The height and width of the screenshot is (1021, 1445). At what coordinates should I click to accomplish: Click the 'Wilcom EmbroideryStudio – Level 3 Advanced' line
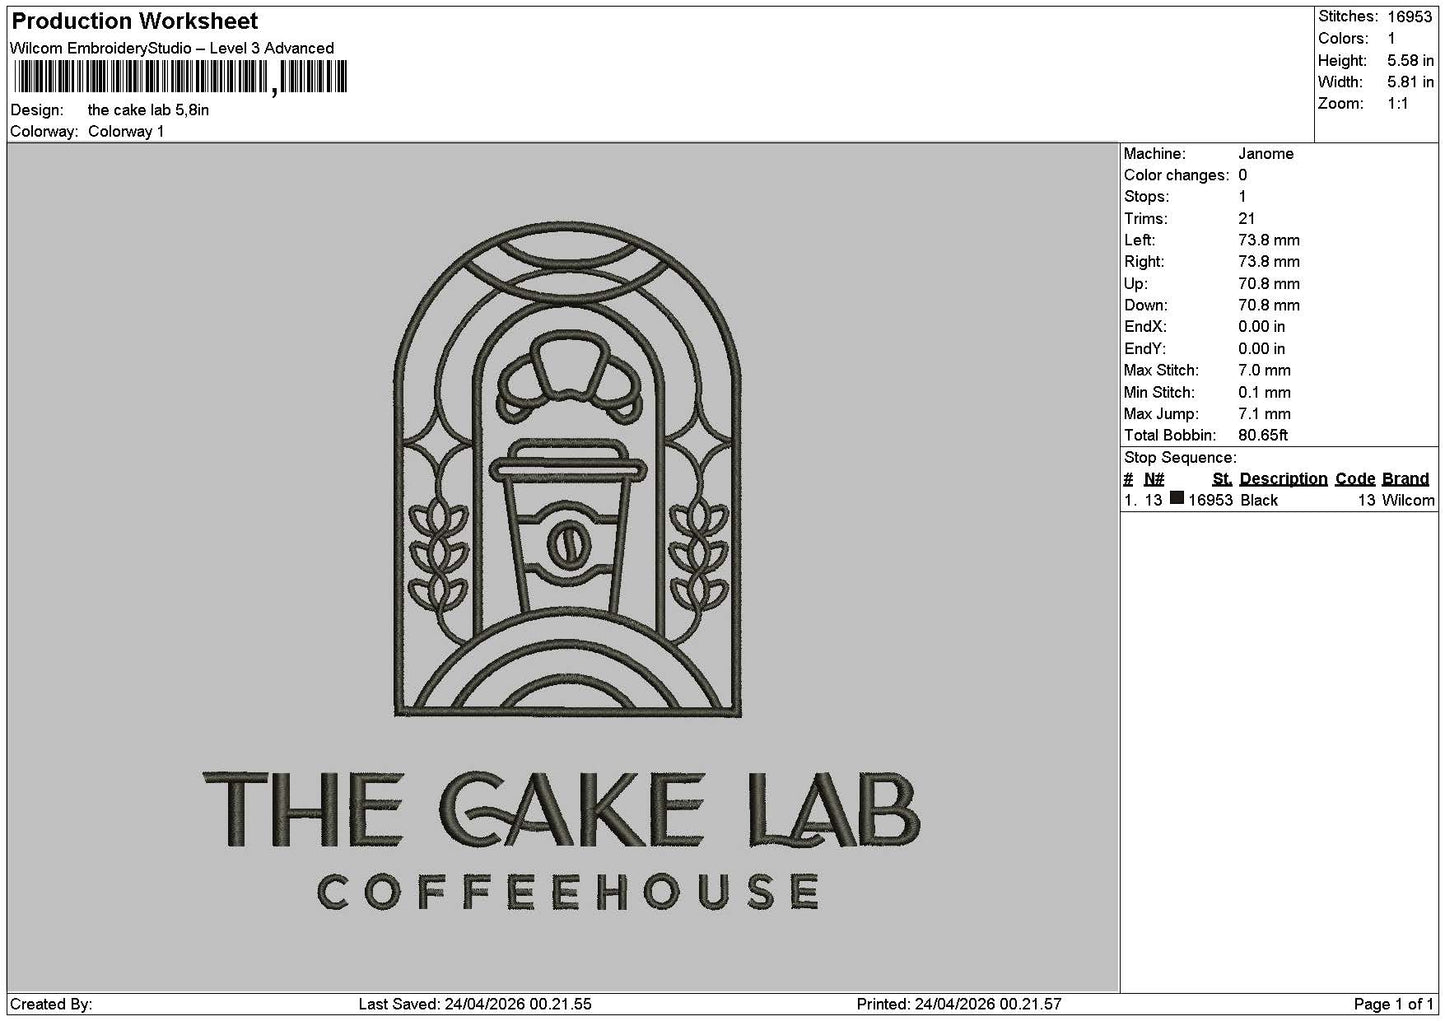(x=172, y=48)
